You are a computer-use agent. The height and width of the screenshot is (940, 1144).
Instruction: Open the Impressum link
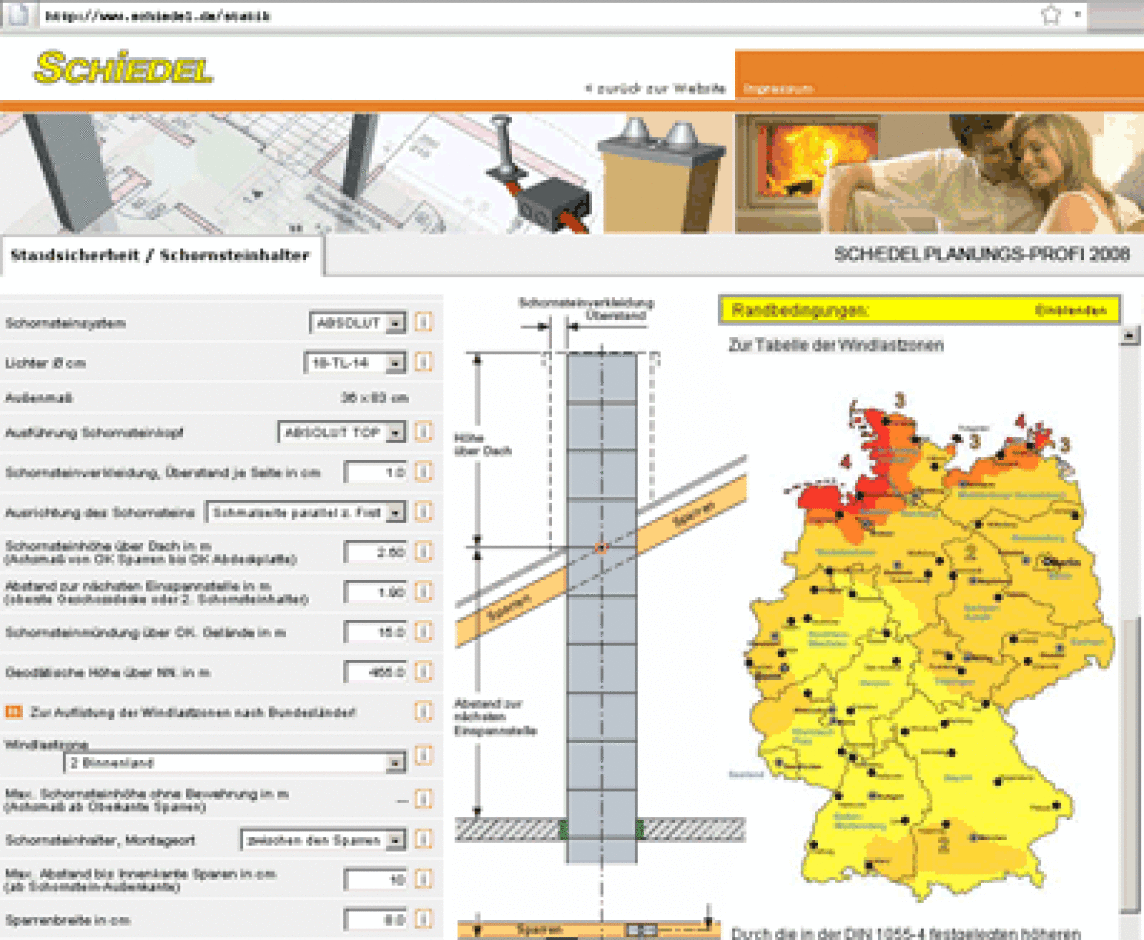click(x=778, y=89)
